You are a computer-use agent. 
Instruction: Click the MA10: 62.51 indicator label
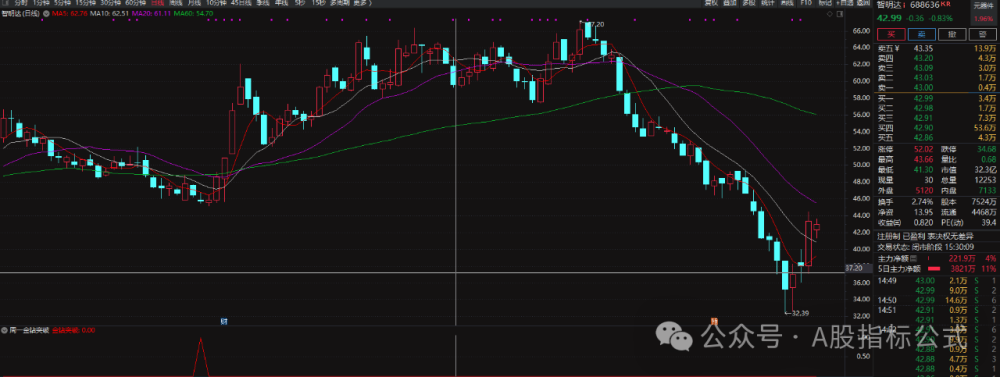(109, 13)
